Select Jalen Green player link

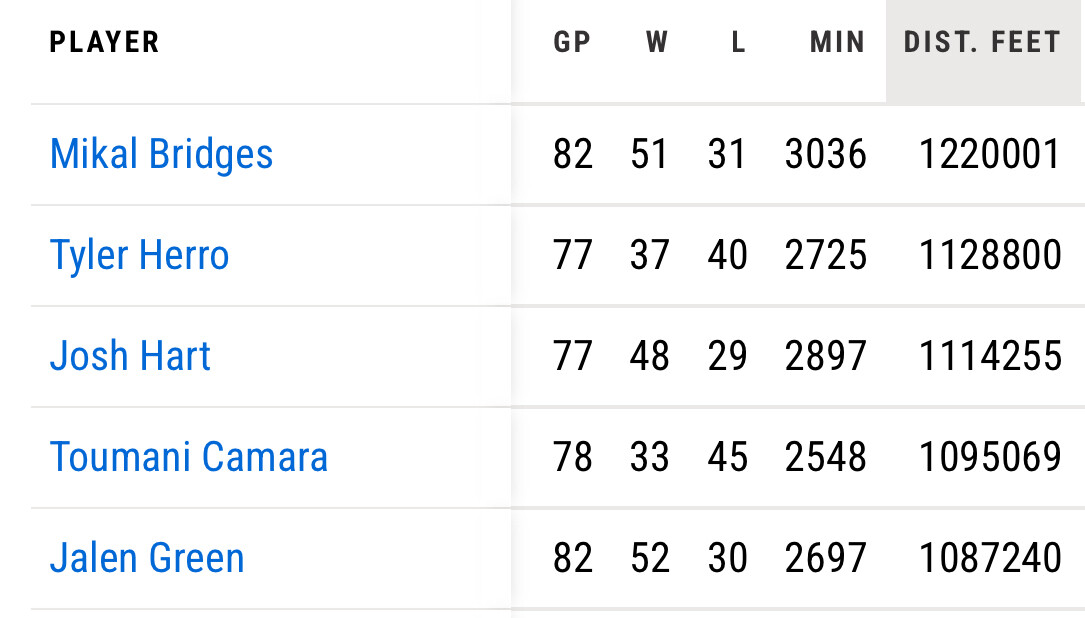click(x=147, y=558)
